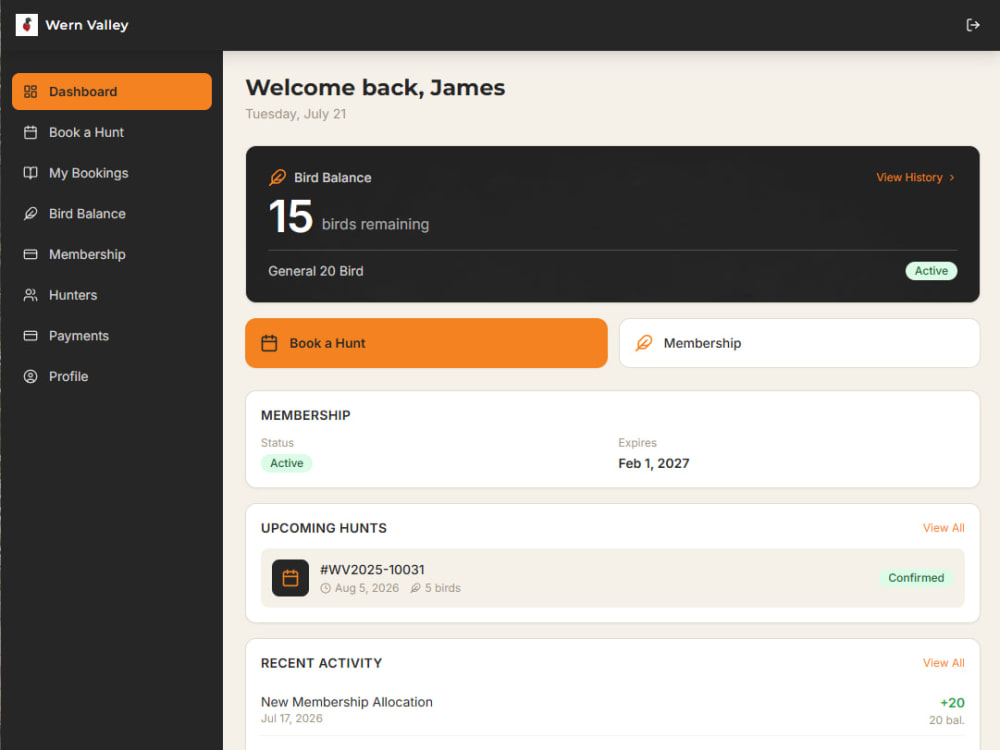Click the RECENT ACTIVITY section heading

pos(321,663)
